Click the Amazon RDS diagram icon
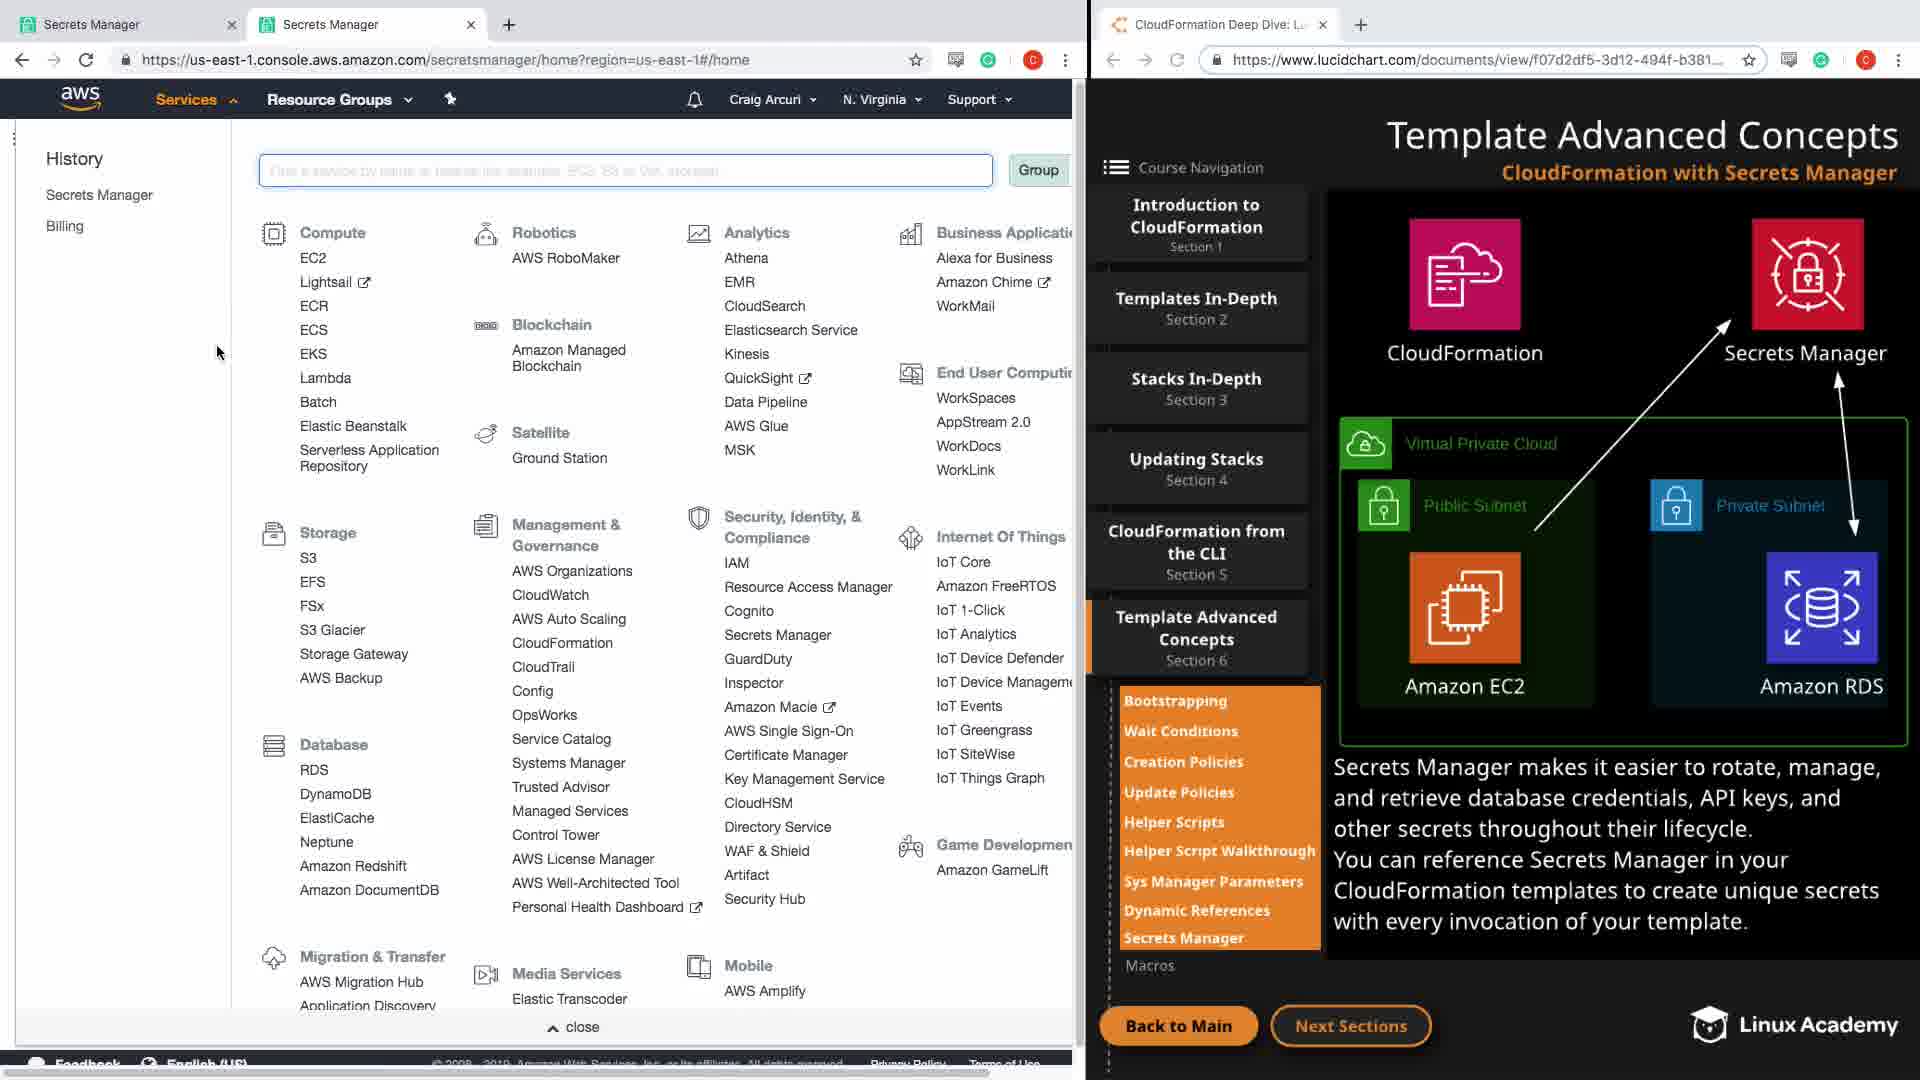1920x1080 pixels. 1821,608
